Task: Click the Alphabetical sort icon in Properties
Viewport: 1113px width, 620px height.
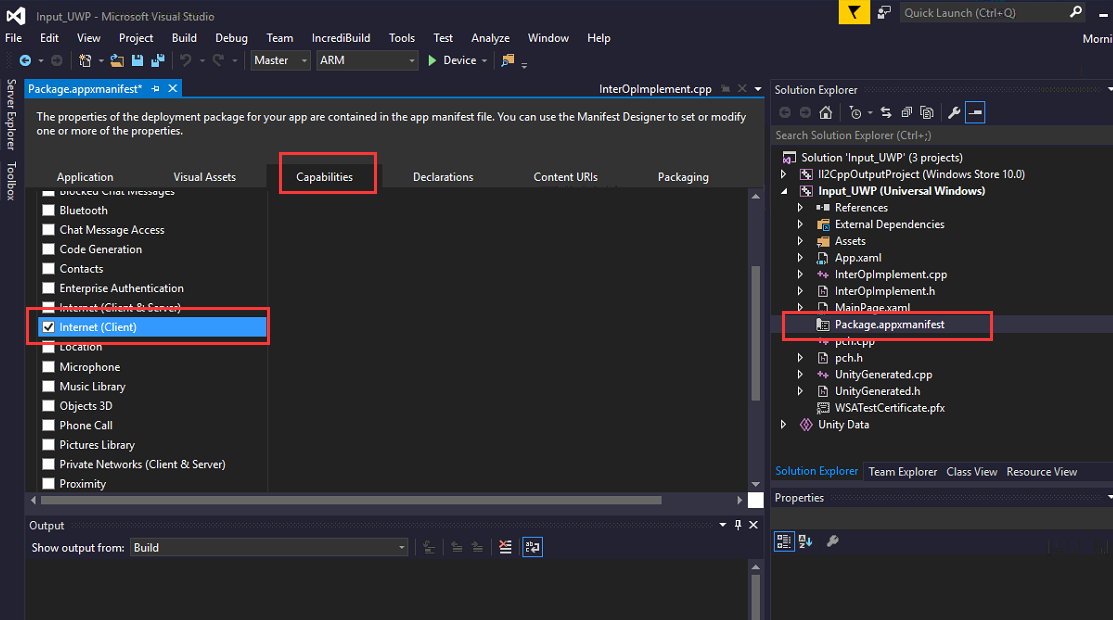Action: pos(806,541)
